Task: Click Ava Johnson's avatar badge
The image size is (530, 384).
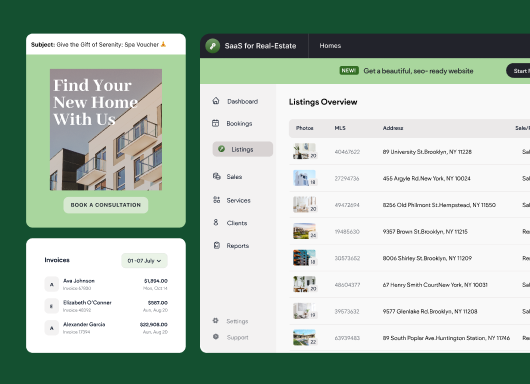Action: click(x=52, y=284)
